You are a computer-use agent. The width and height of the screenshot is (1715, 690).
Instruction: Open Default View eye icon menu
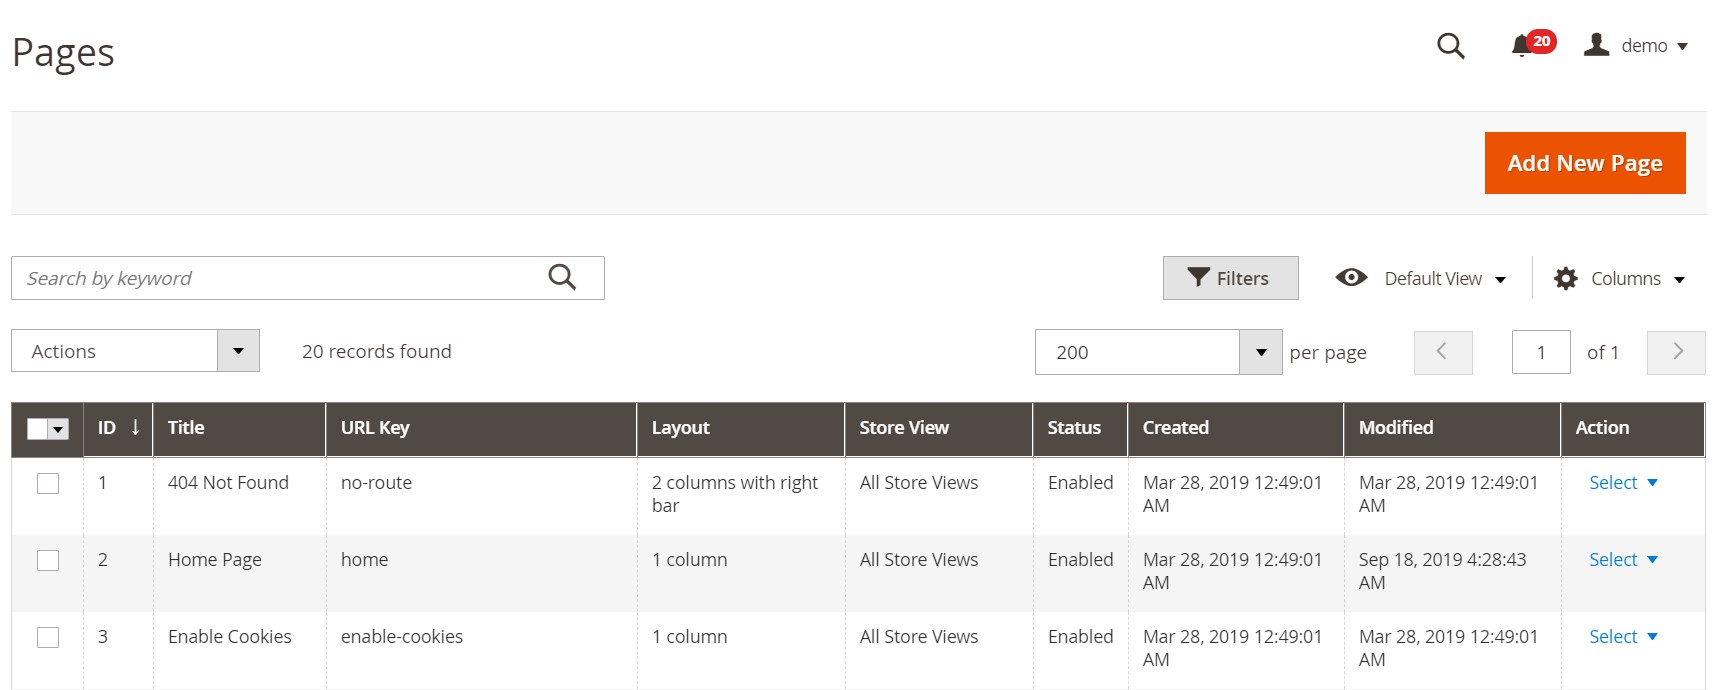click(1351, 278)
